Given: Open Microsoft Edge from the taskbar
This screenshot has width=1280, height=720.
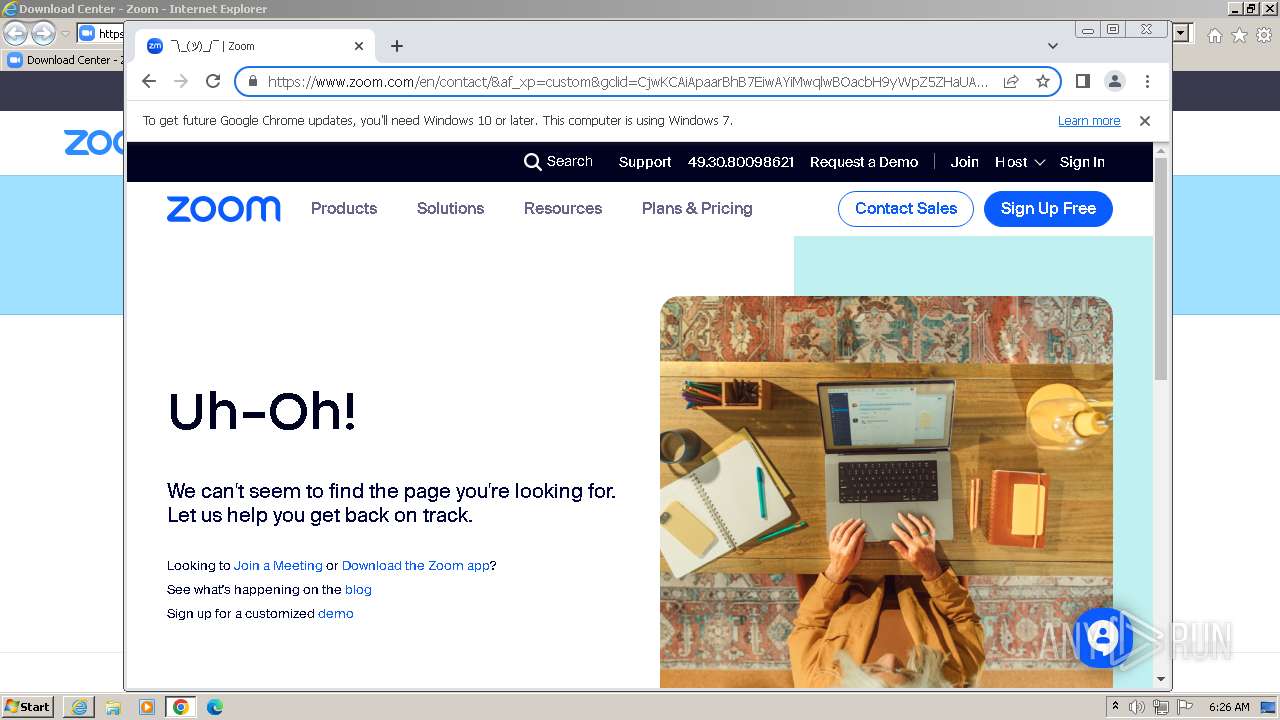Looking at the screenshot, I should pyautogui.click(x=214, y=707).
